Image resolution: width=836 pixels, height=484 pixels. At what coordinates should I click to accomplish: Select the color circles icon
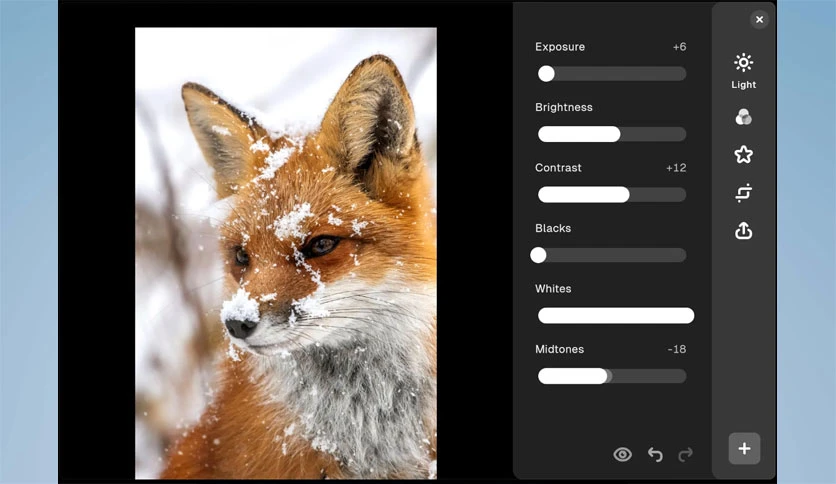(743, 117)
